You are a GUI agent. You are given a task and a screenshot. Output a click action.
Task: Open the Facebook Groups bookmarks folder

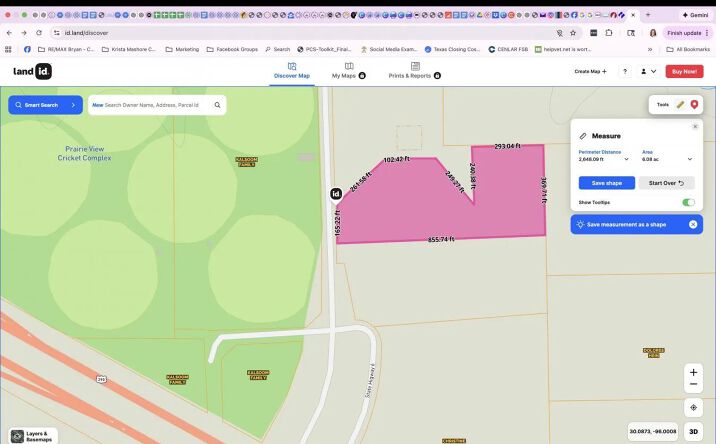point(232,49)
